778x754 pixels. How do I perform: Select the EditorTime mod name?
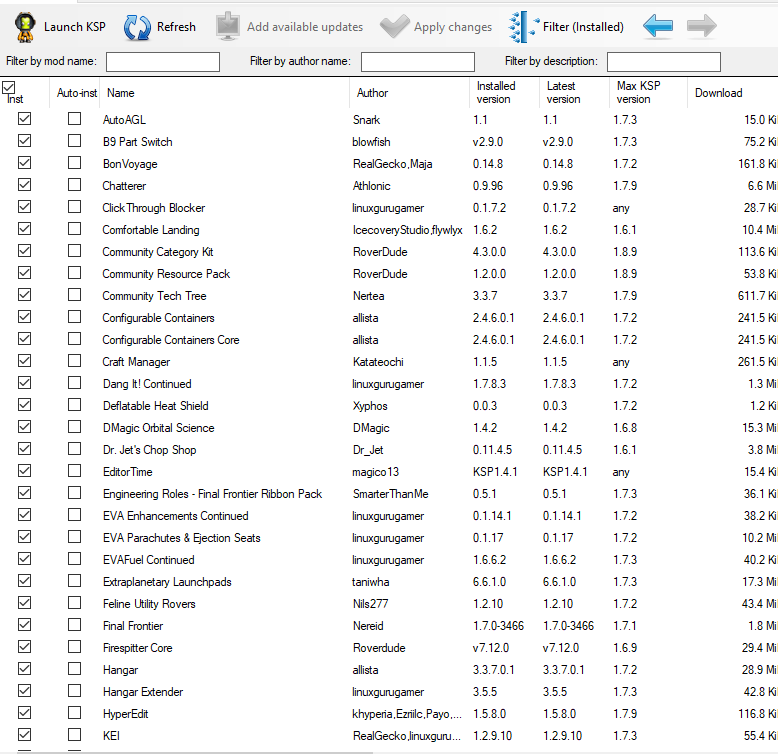tap(128, 472)
